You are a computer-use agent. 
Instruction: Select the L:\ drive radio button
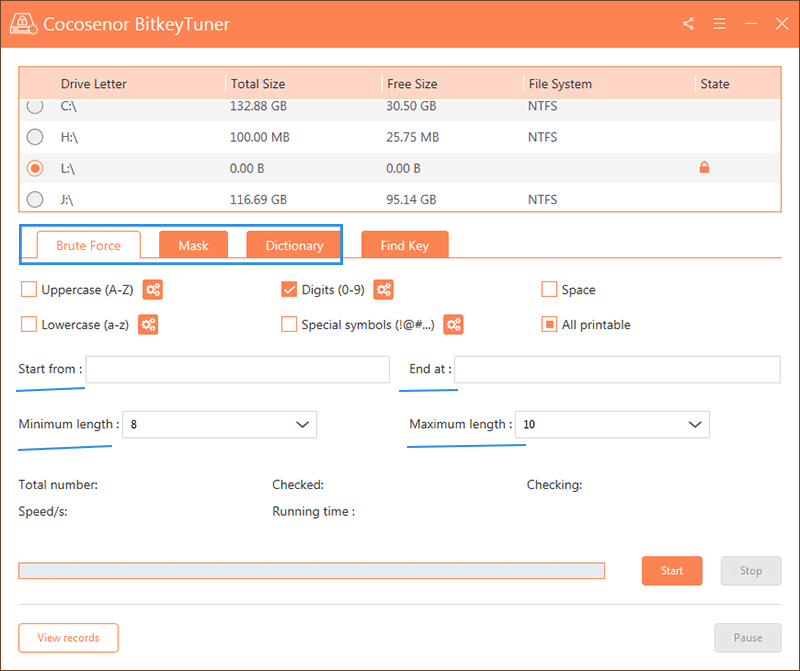(x=35, y=168)
